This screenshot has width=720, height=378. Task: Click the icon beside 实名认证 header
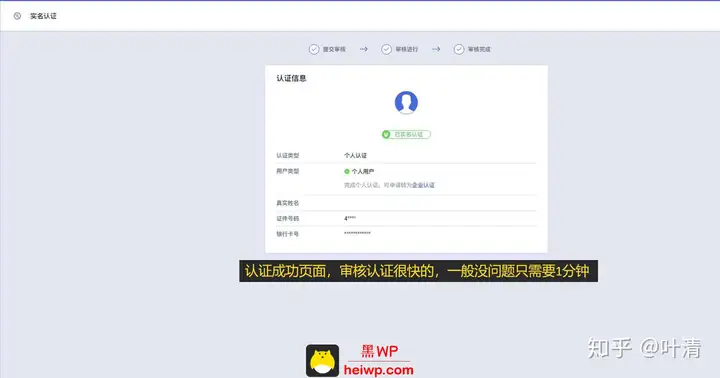click(17, 16)
